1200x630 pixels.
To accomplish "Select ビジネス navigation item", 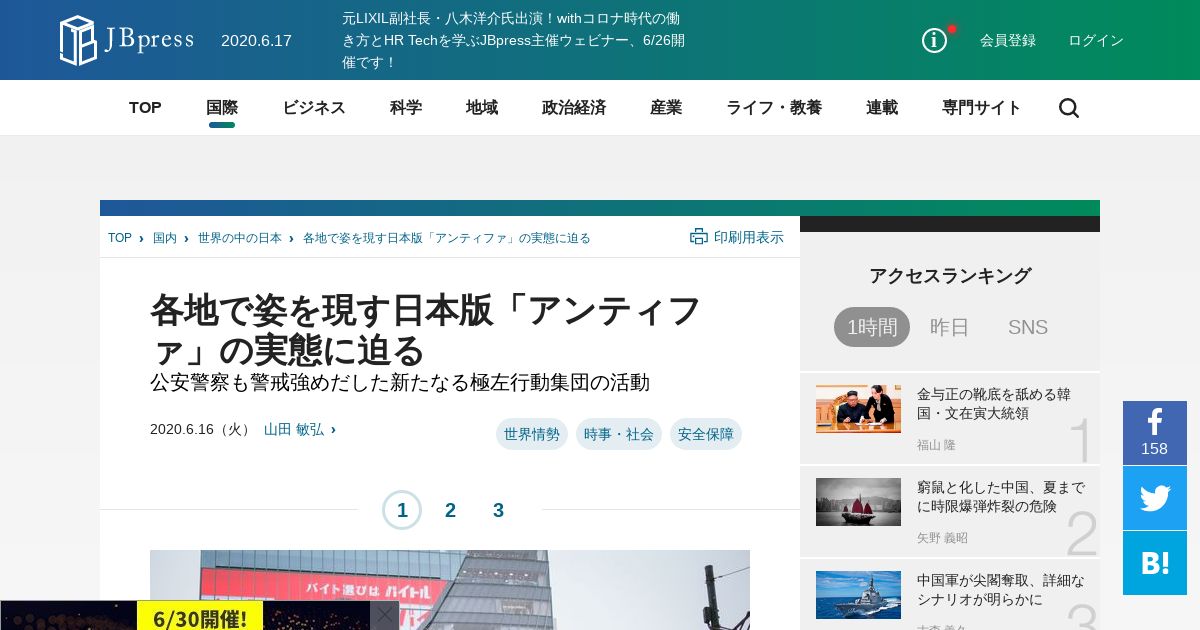I will tap(314, 108).
